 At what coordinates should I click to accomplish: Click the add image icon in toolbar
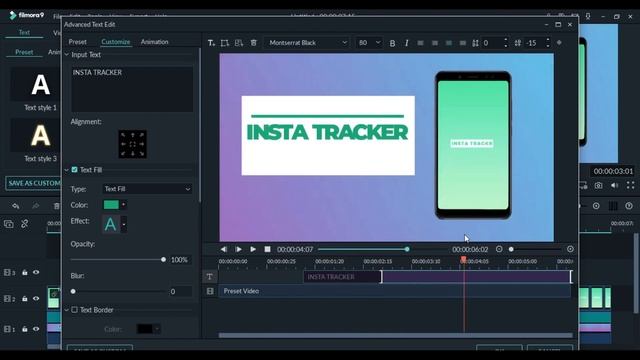click(239, 43)
